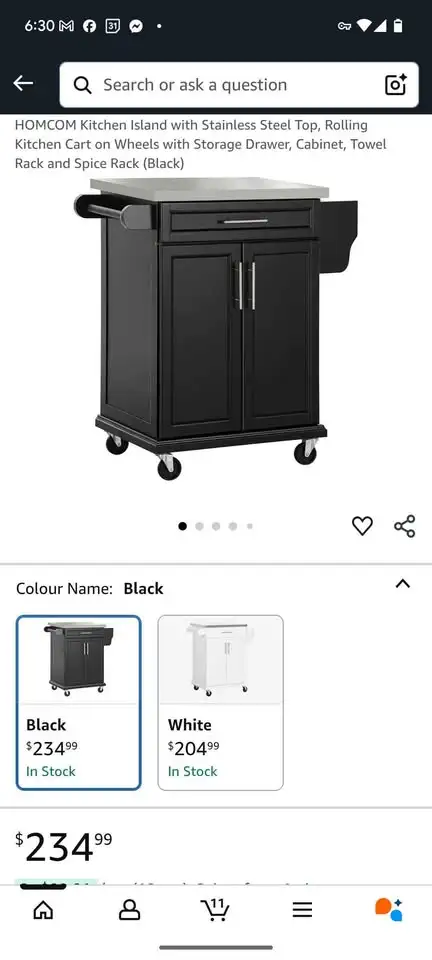Open camera lens search icon
432x960 pixels.
[396, 84]
